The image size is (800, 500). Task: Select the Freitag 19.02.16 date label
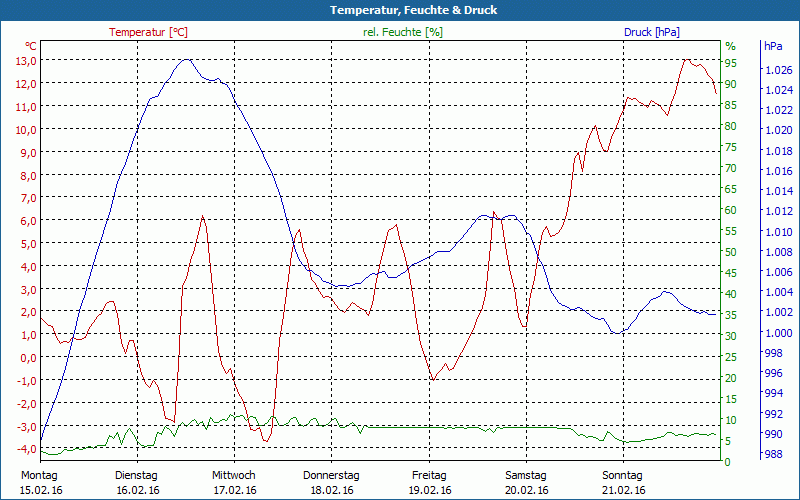click(x=429, y=482)
